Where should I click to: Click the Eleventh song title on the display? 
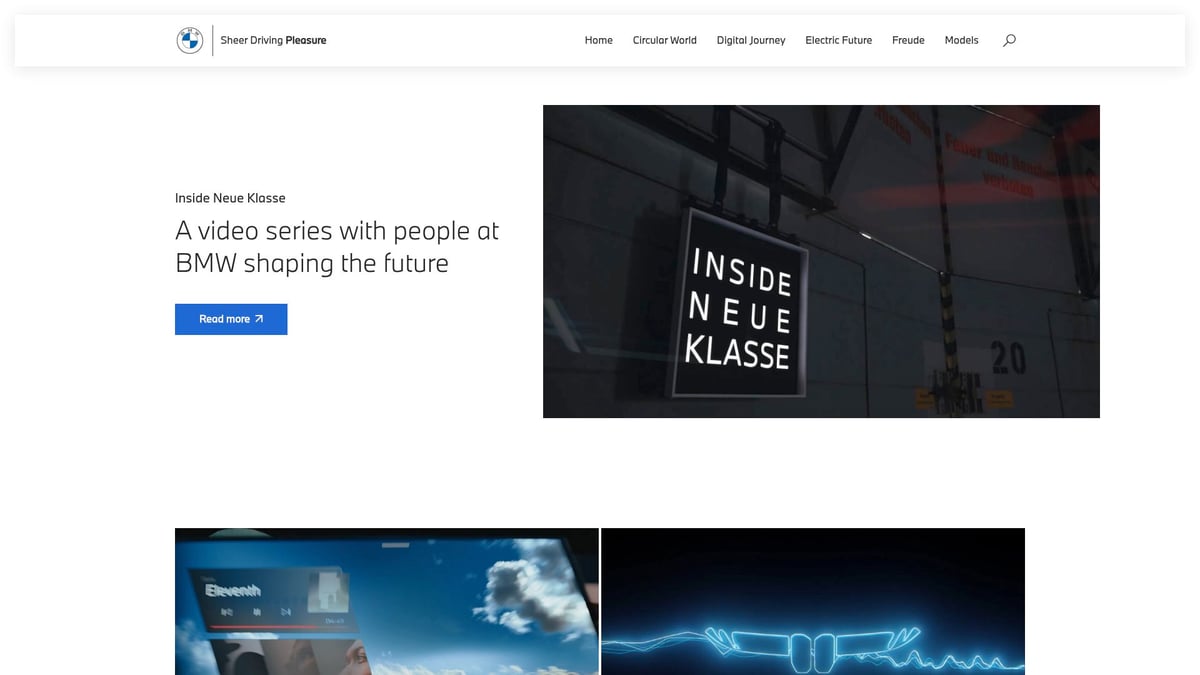(x=233, y=591)
